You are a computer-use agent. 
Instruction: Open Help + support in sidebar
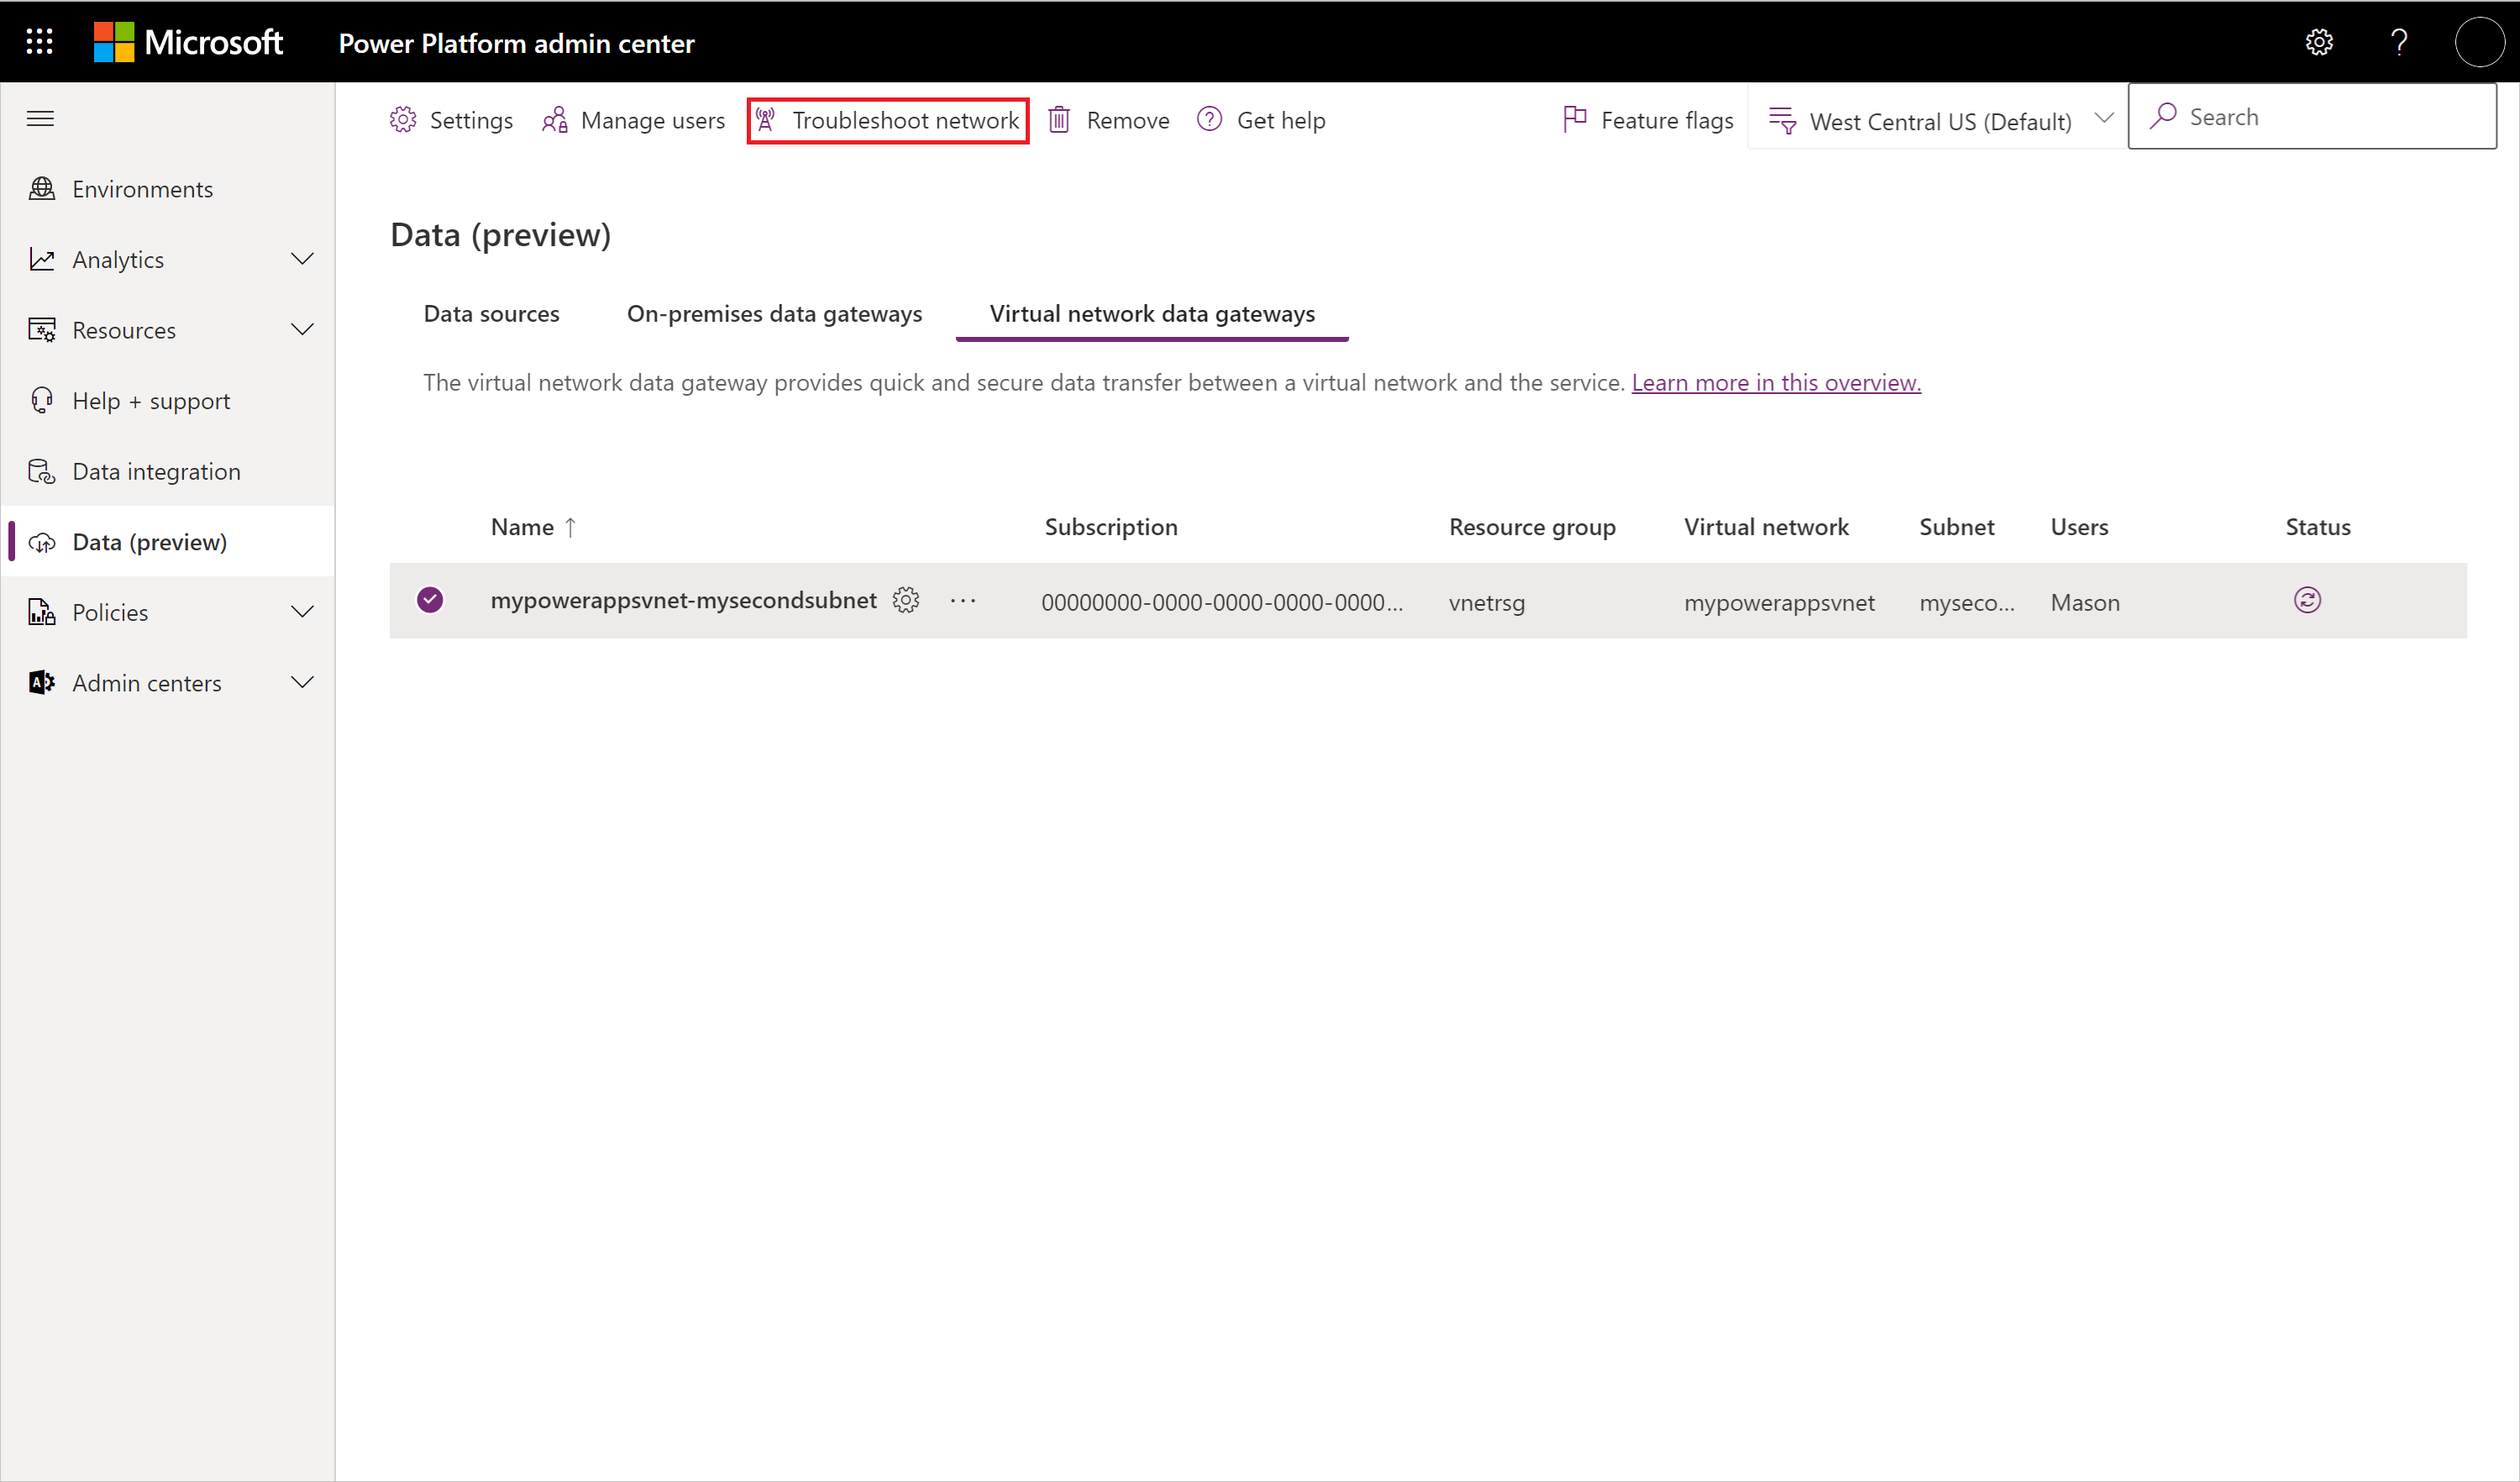pyautogui.click(x=168, y=400)
